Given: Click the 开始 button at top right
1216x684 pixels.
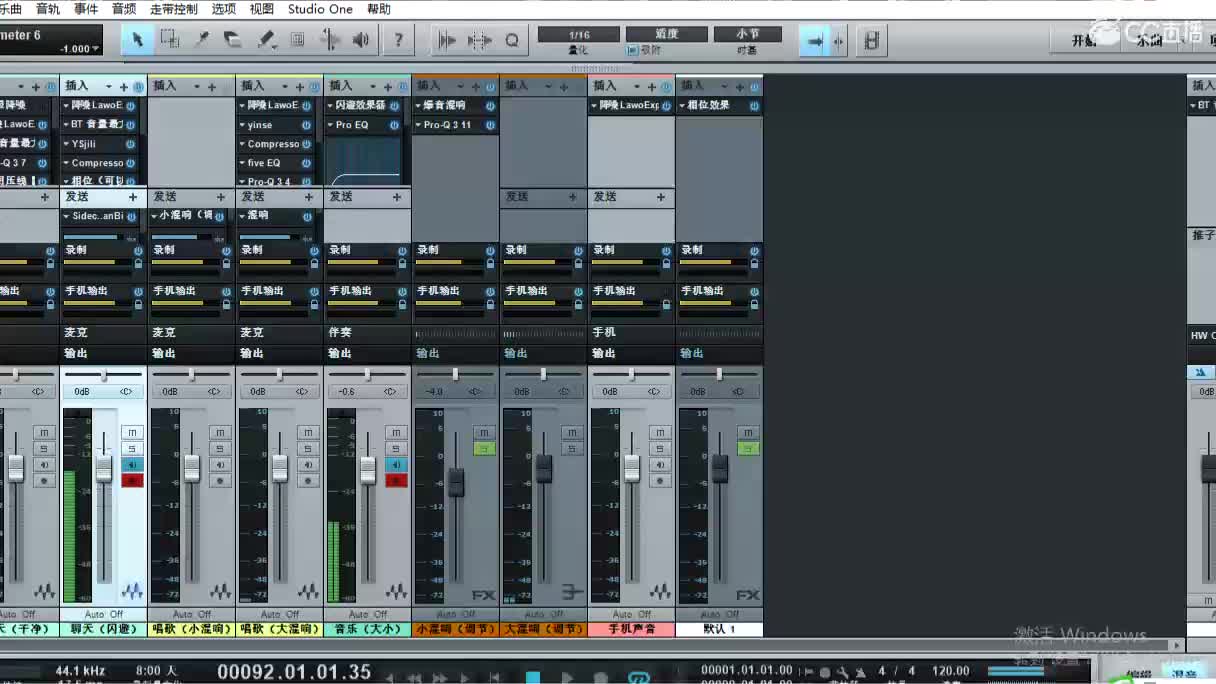Looking at the screenshot, I should coord(1084,41).
